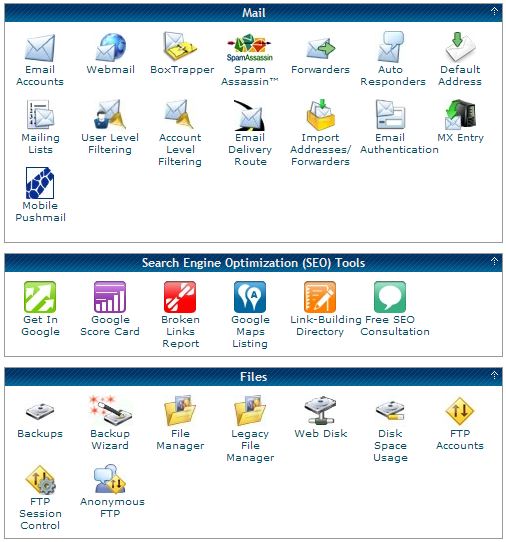The image size is (506, 542).
Task: Open Anonymous FTP icon
Action: pos(110,479)
